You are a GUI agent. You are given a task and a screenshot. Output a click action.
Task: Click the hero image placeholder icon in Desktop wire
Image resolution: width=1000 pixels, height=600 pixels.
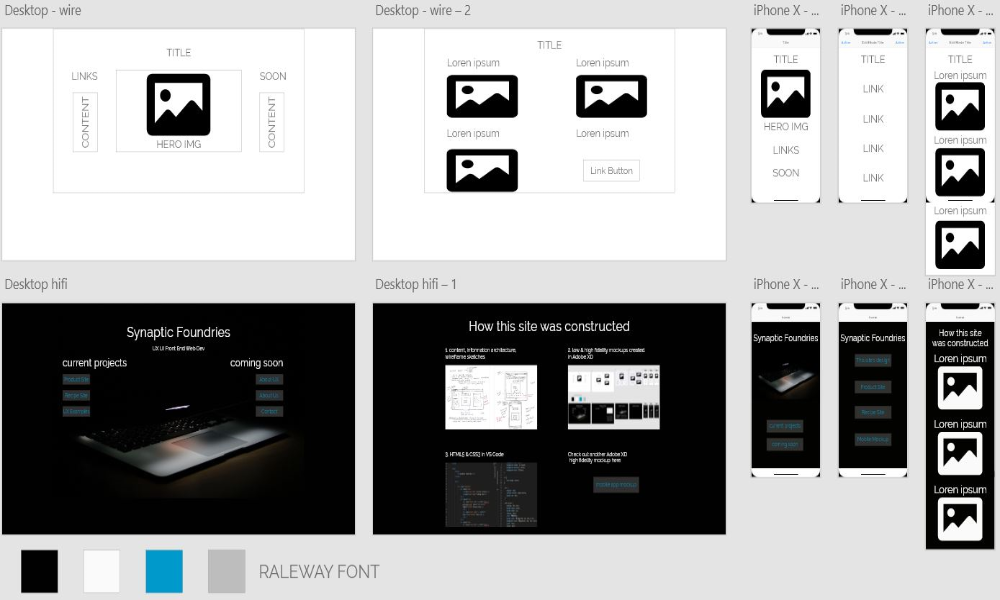click(178, 104)
